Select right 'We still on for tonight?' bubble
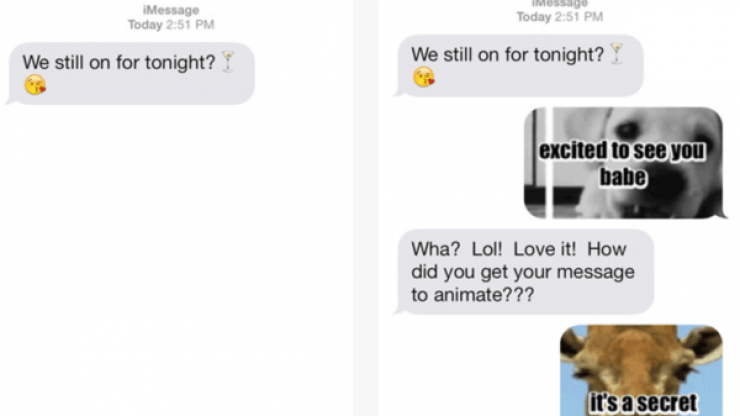The height and width of the screenshot is (416, 740). (x=519, y=66)
